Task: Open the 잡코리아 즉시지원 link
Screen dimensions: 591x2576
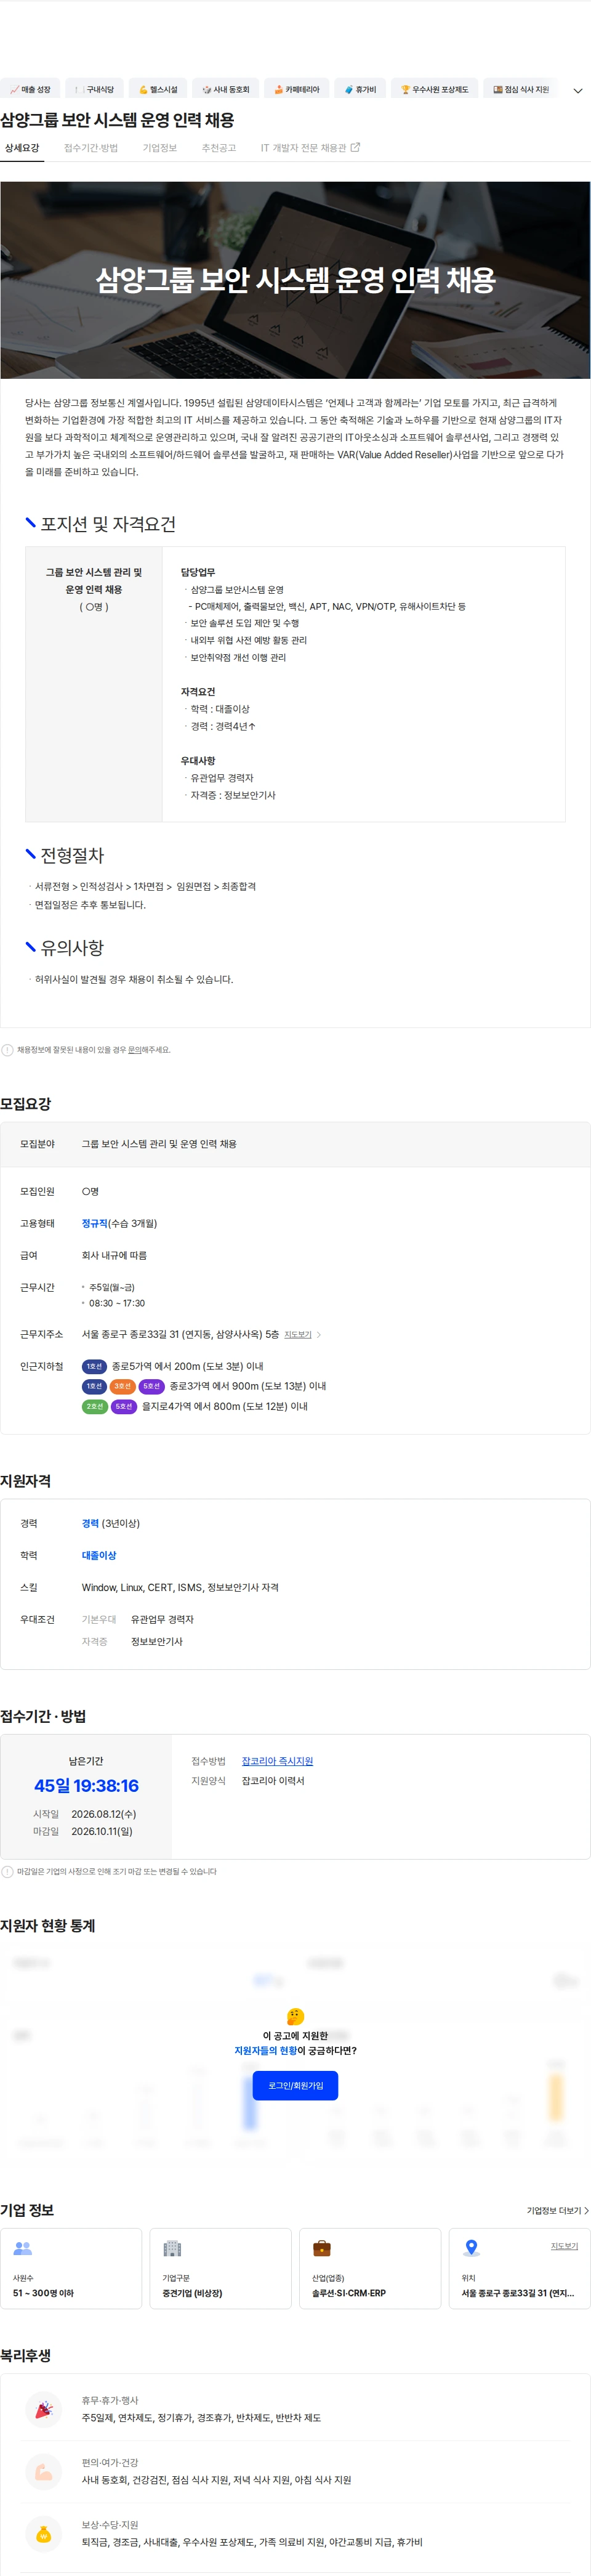Action: pos(277,1761)
